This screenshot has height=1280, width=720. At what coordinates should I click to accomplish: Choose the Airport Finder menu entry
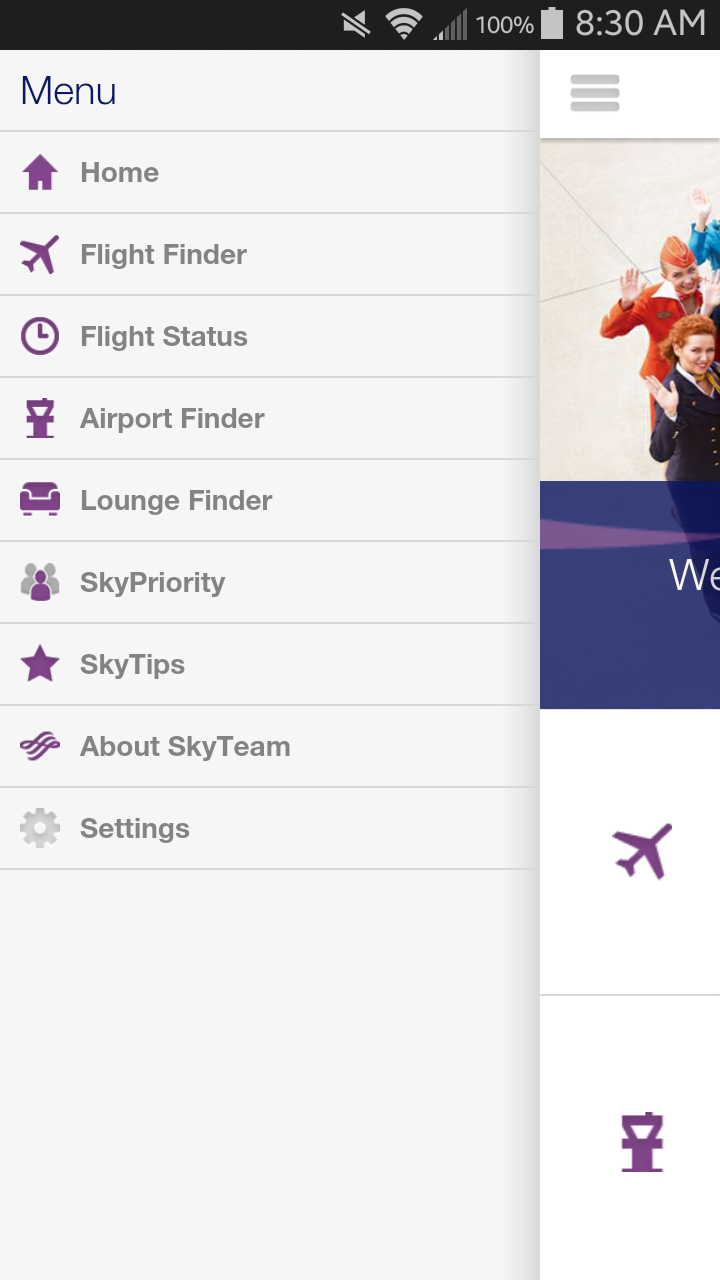[172, 419]
